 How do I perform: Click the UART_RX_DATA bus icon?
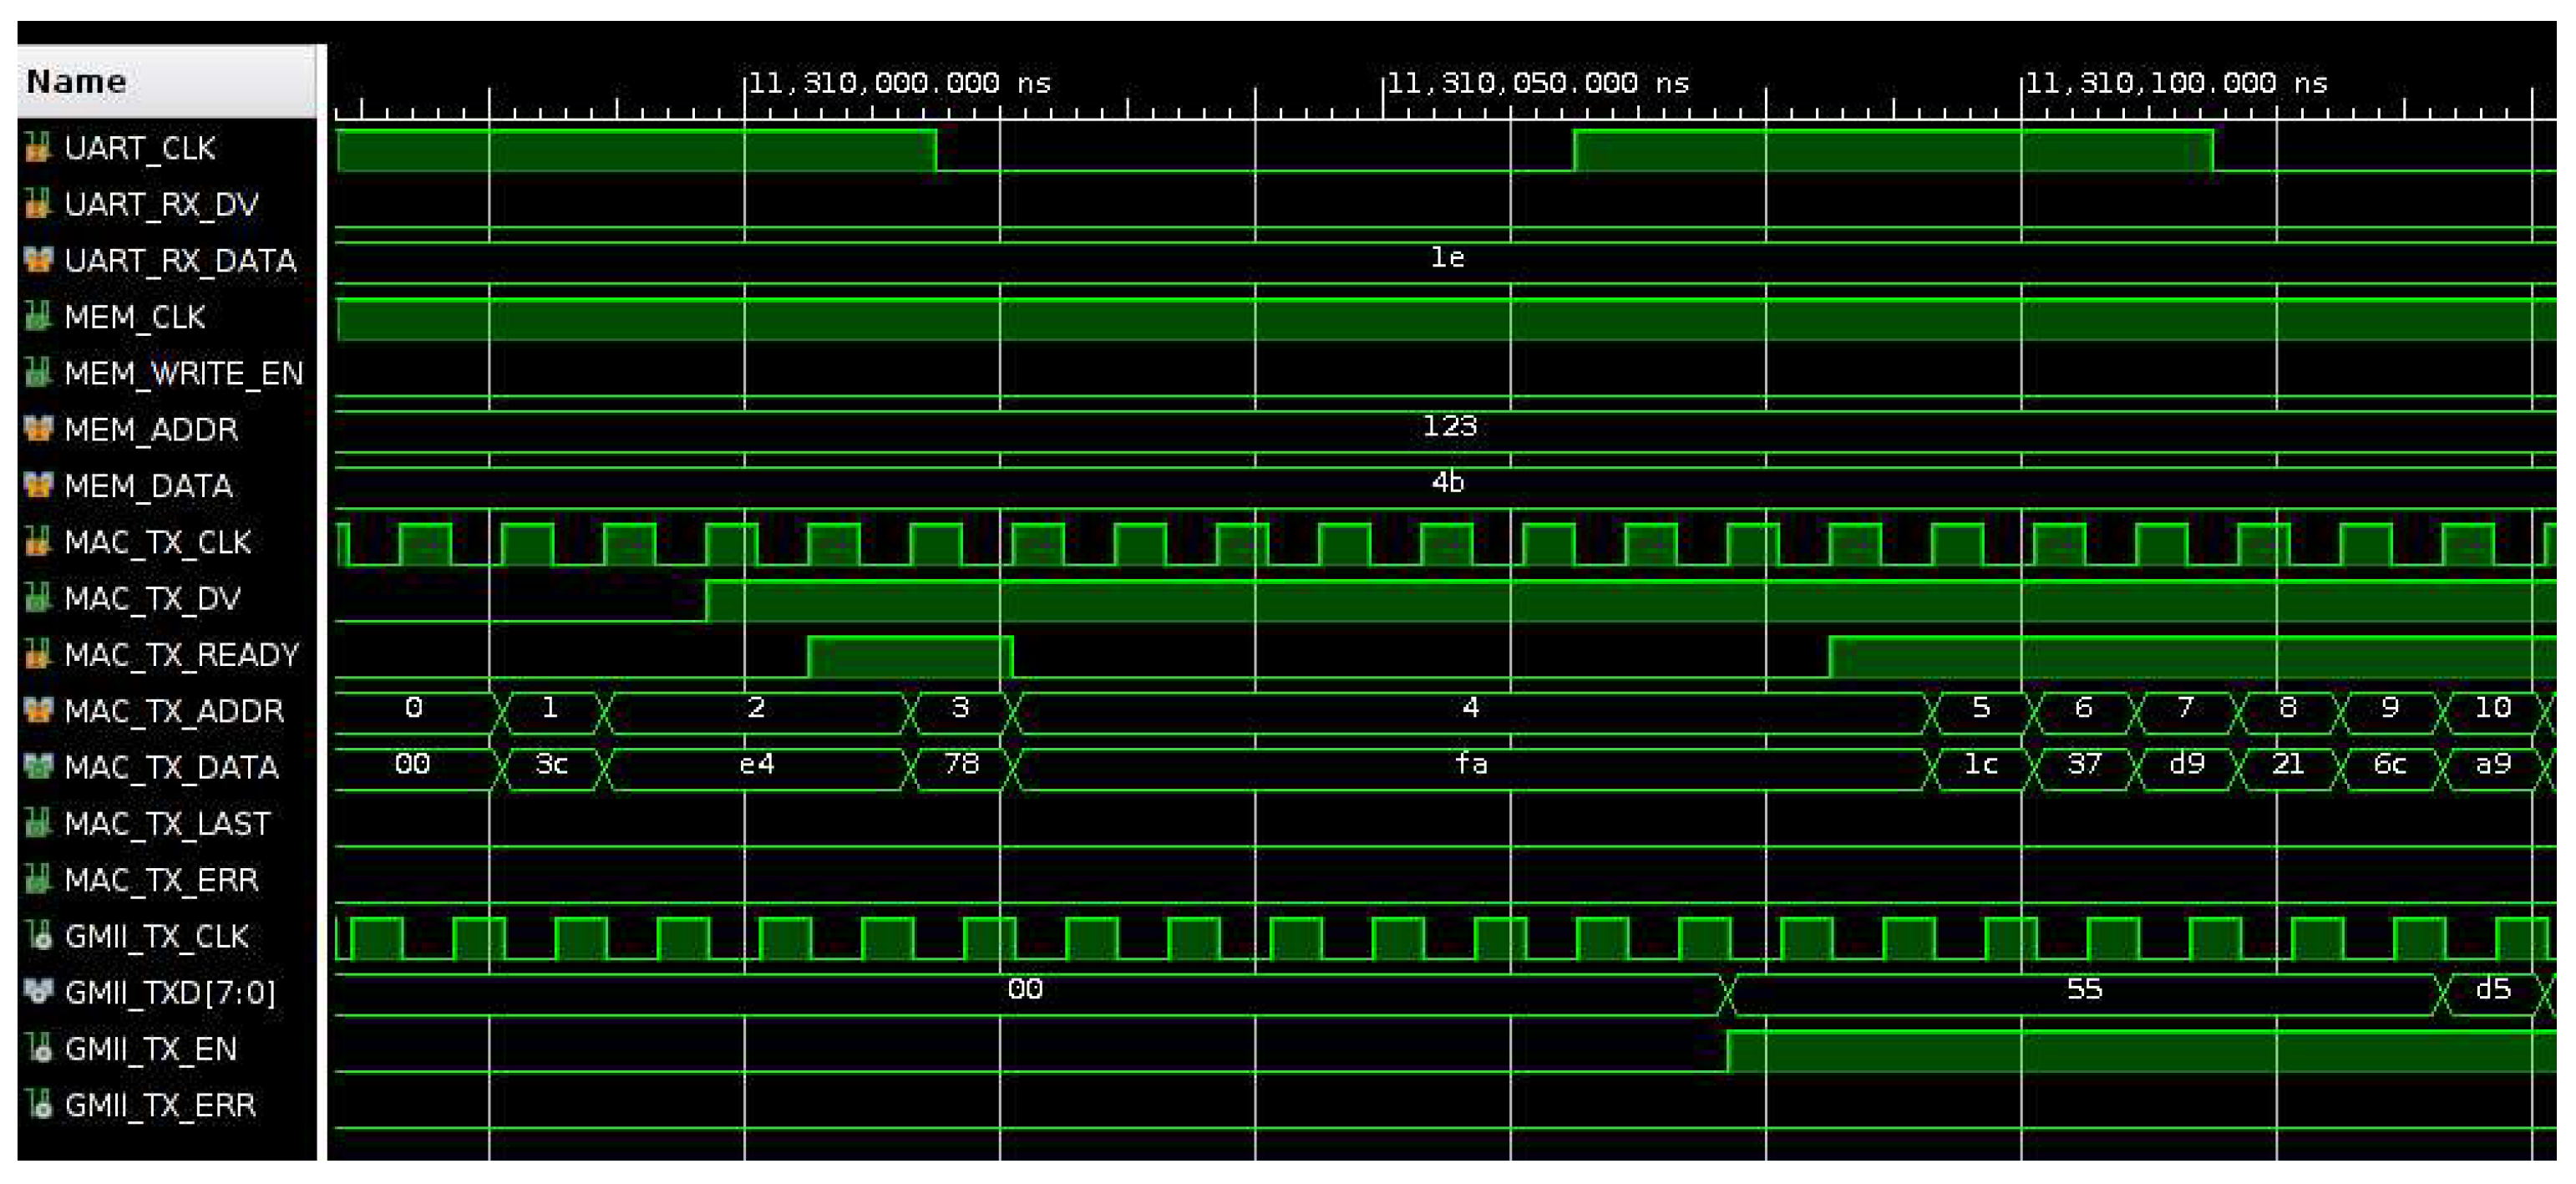point(38,260)
